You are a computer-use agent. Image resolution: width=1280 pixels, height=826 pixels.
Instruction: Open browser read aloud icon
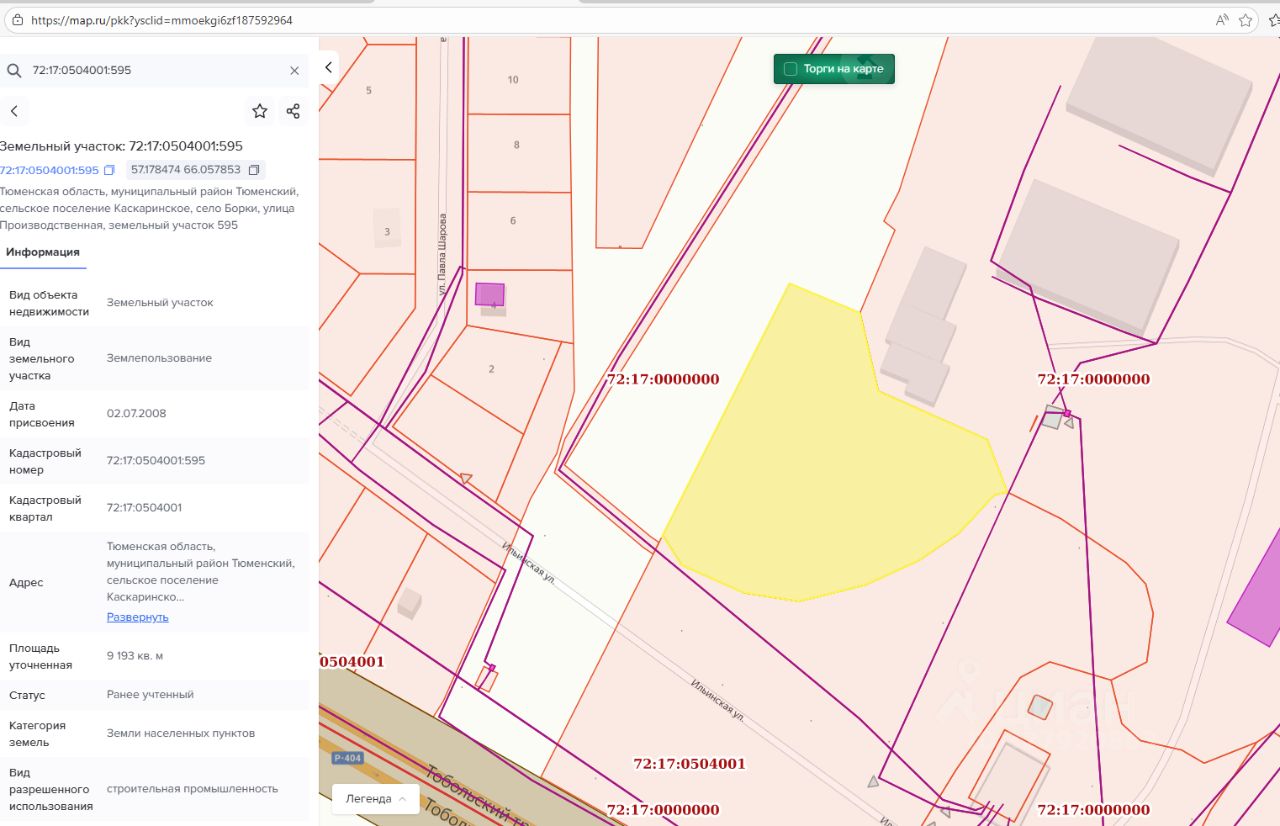click(1221, 20)
